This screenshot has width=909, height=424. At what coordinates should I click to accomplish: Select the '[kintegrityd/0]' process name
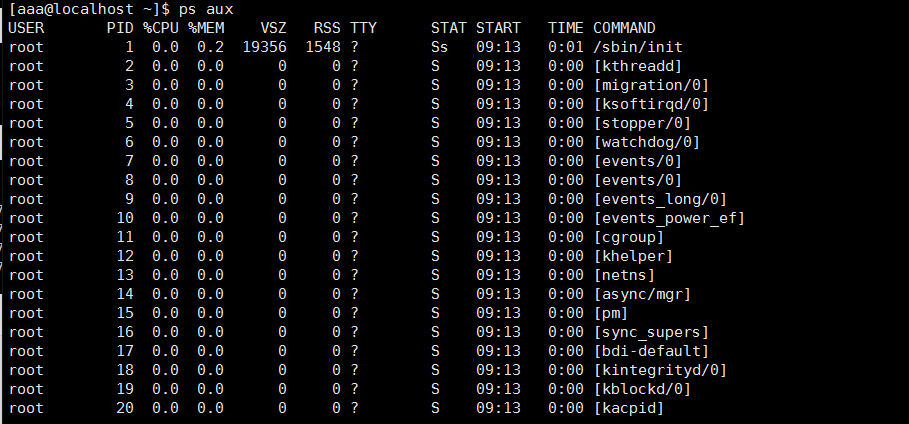(660, 371)
